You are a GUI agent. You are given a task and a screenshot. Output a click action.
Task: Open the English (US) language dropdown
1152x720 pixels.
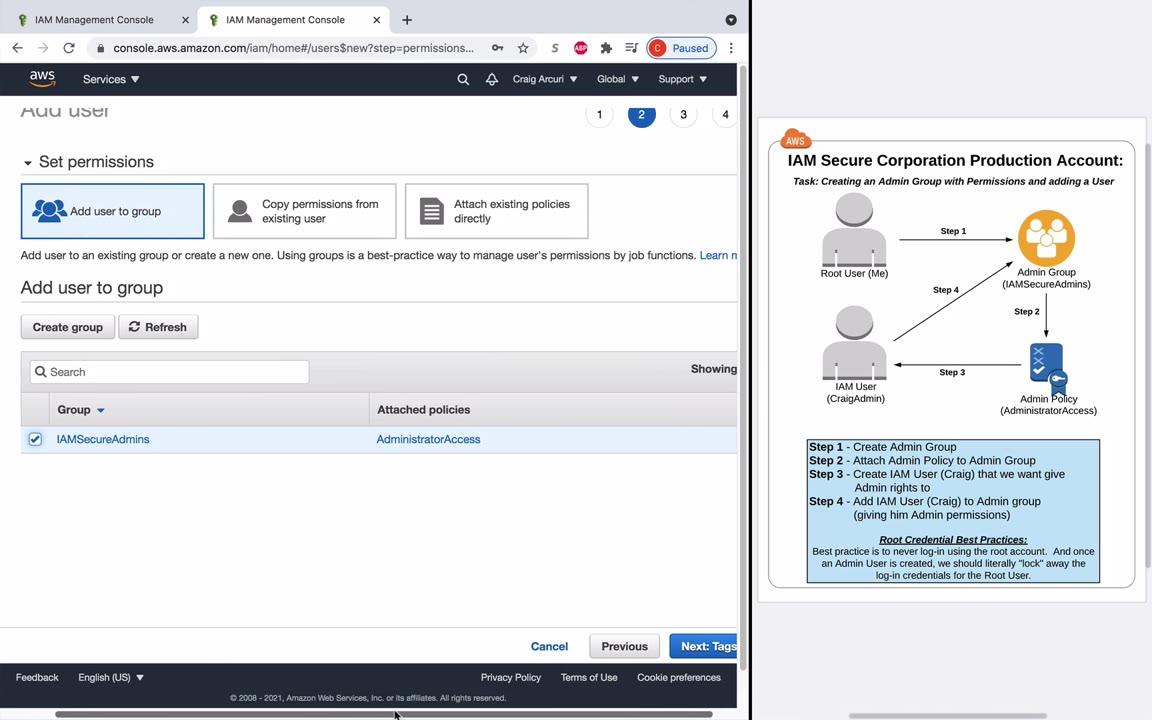coord(111,677)
